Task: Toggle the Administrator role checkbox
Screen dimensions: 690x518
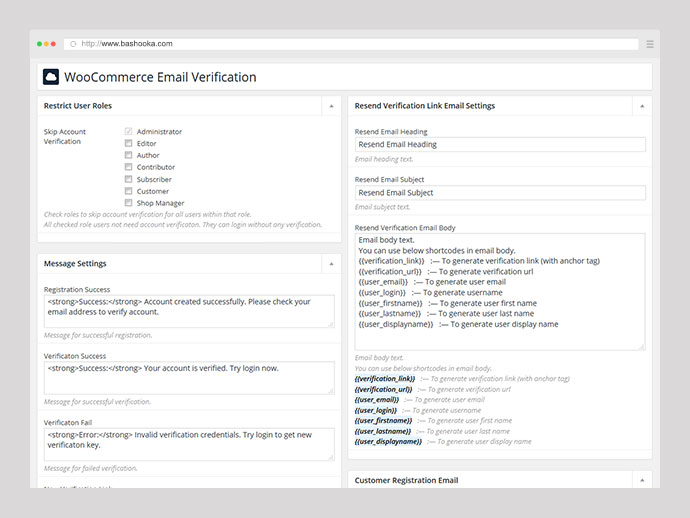Action: (x=128, y=131)
